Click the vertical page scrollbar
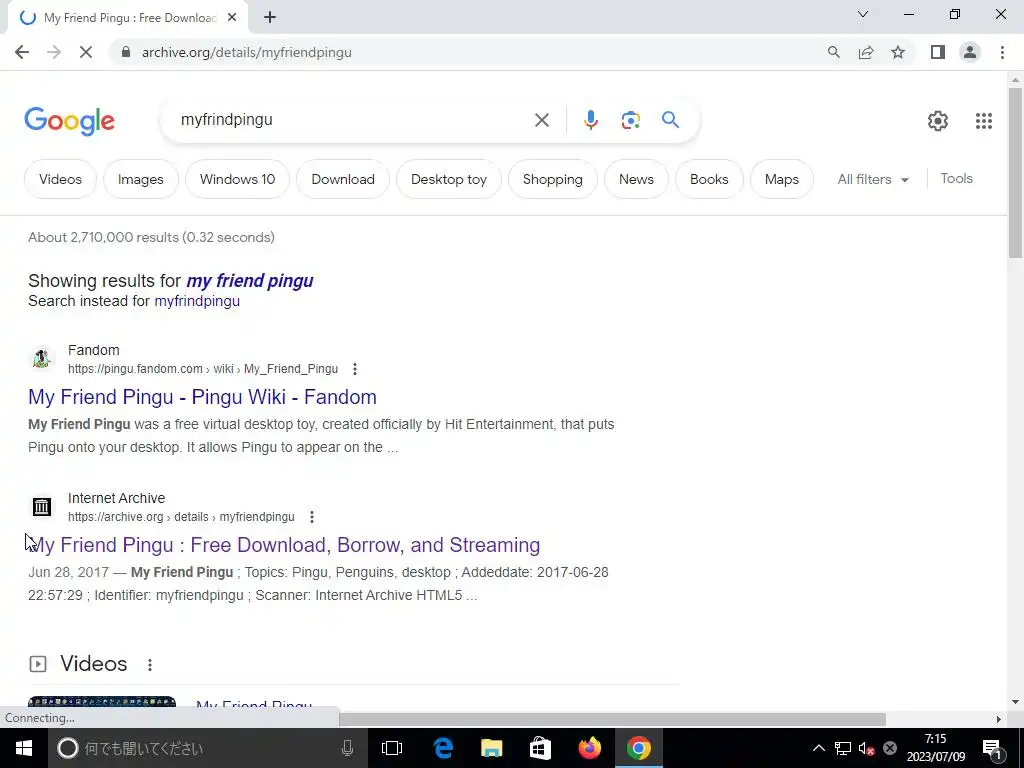 tap(1015, 173)
